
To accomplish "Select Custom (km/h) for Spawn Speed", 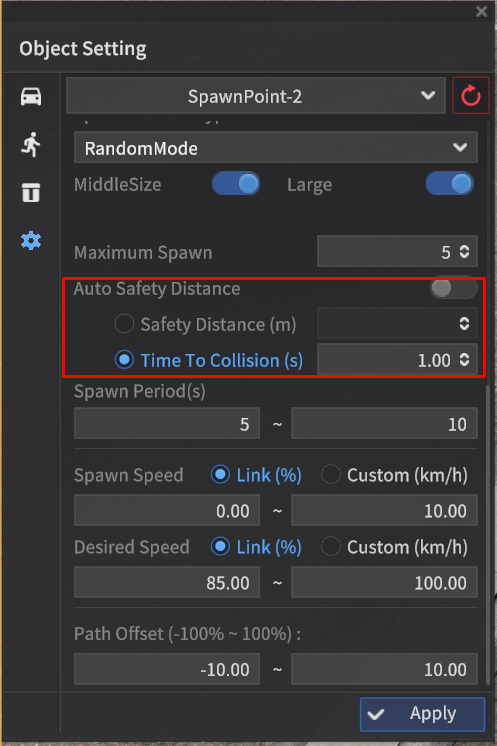I will pyautogui.click(x=331, y=474).
